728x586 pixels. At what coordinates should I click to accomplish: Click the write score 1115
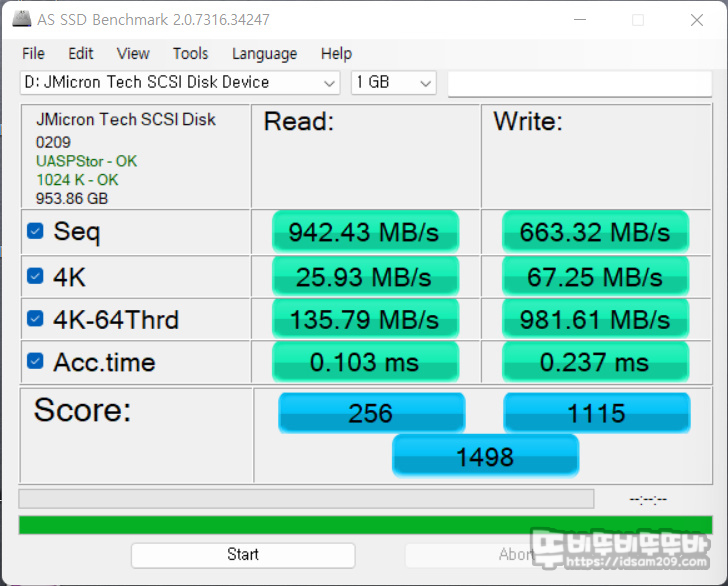(597, 413)
